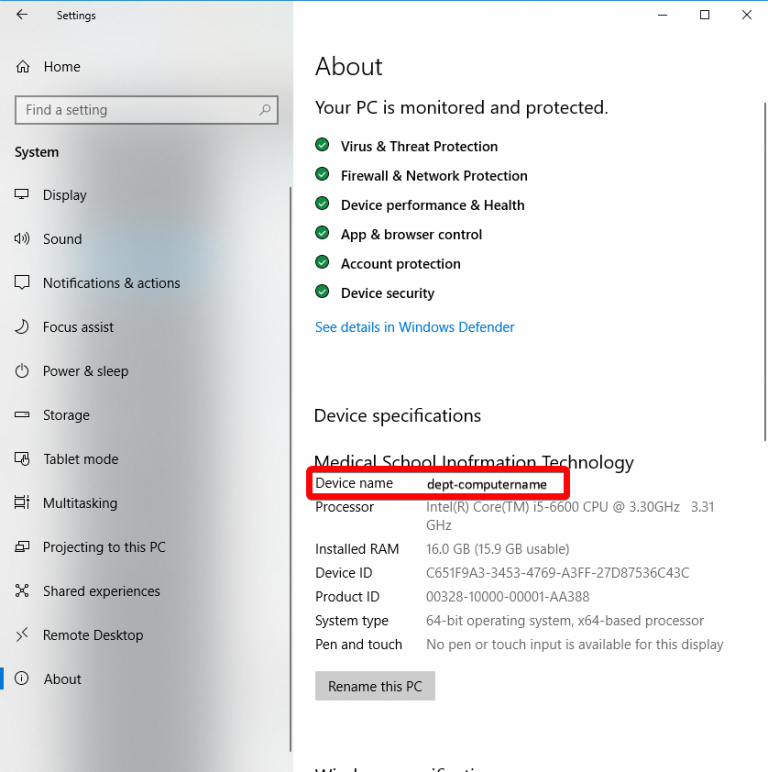Select Tablet mode in sidebar
The width and height of the screenshot is (768, 772).
[x=80, y=459]
